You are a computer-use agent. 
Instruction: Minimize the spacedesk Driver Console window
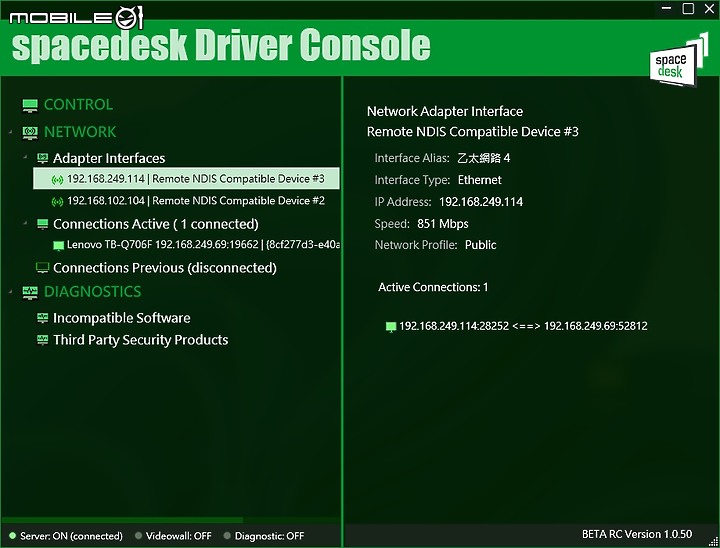click(x=667, y=8)
